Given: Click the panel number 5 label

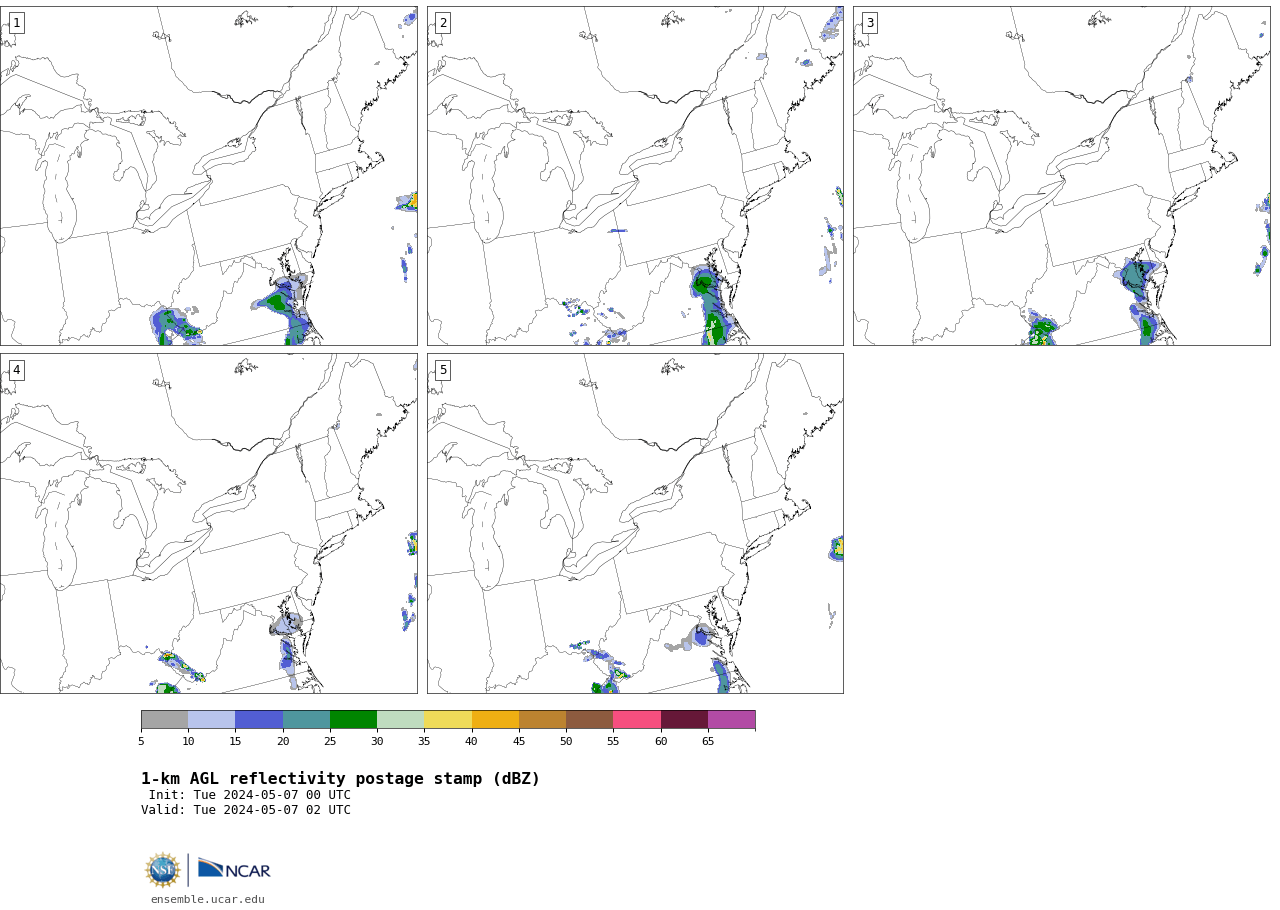Looking at the screenshot, I should click(443, 370).
